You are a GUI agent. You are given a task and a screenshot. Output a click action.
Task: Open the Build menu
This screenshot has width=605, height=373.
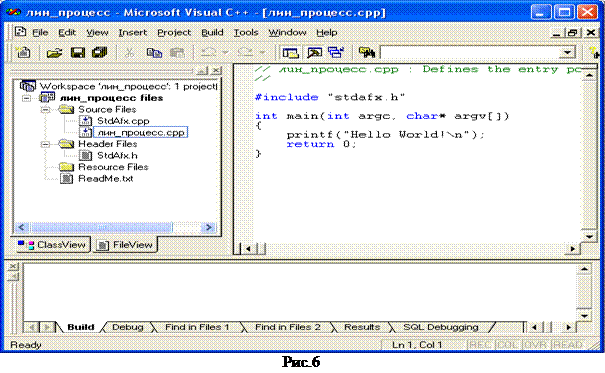tap(212, 33)
